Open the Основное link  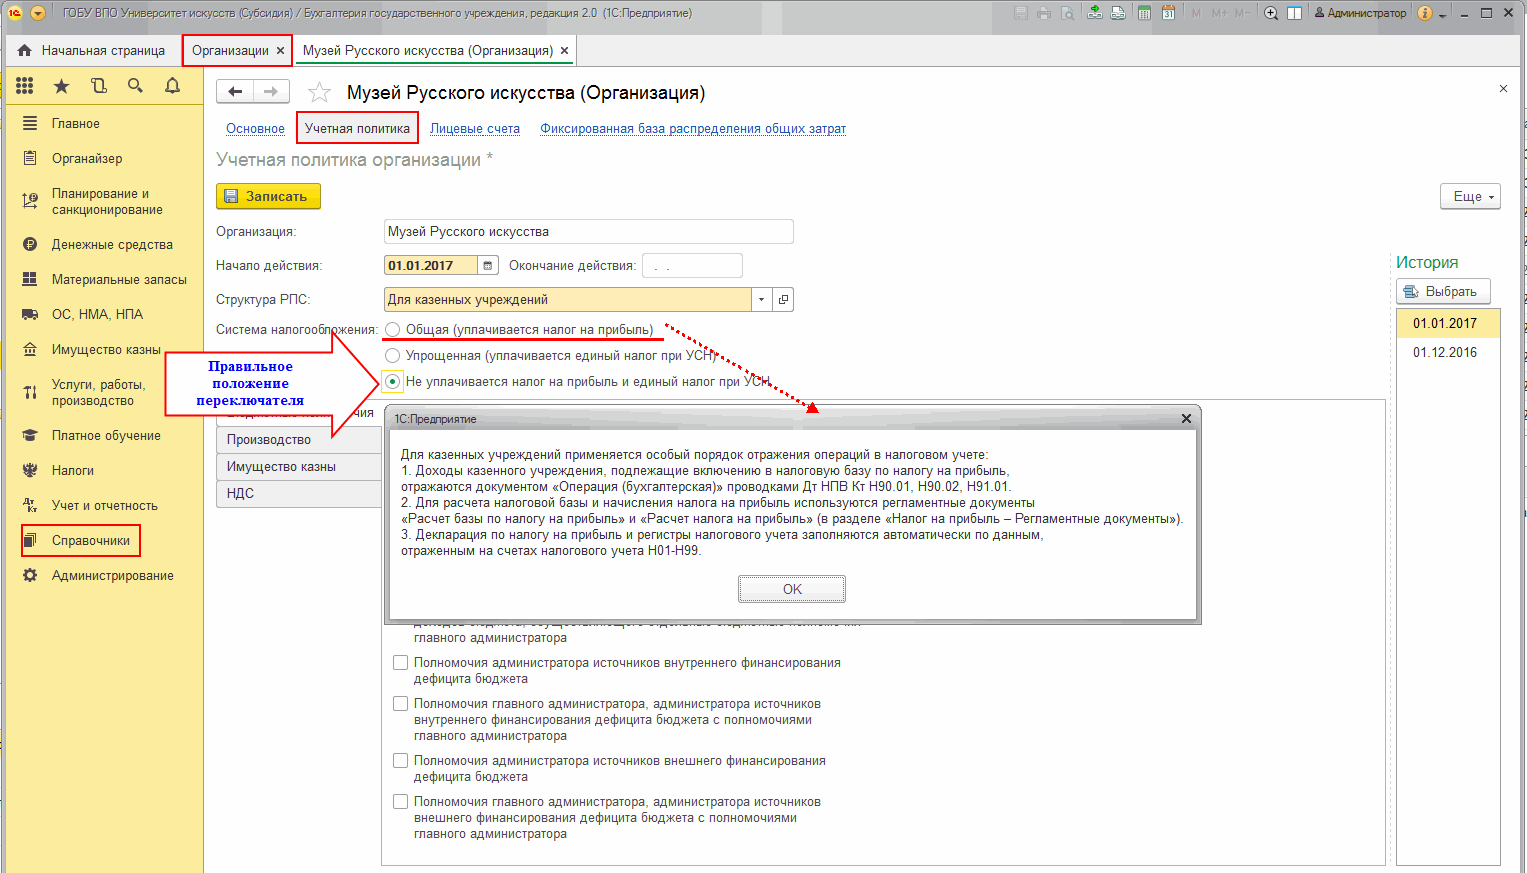click(255, 128)
